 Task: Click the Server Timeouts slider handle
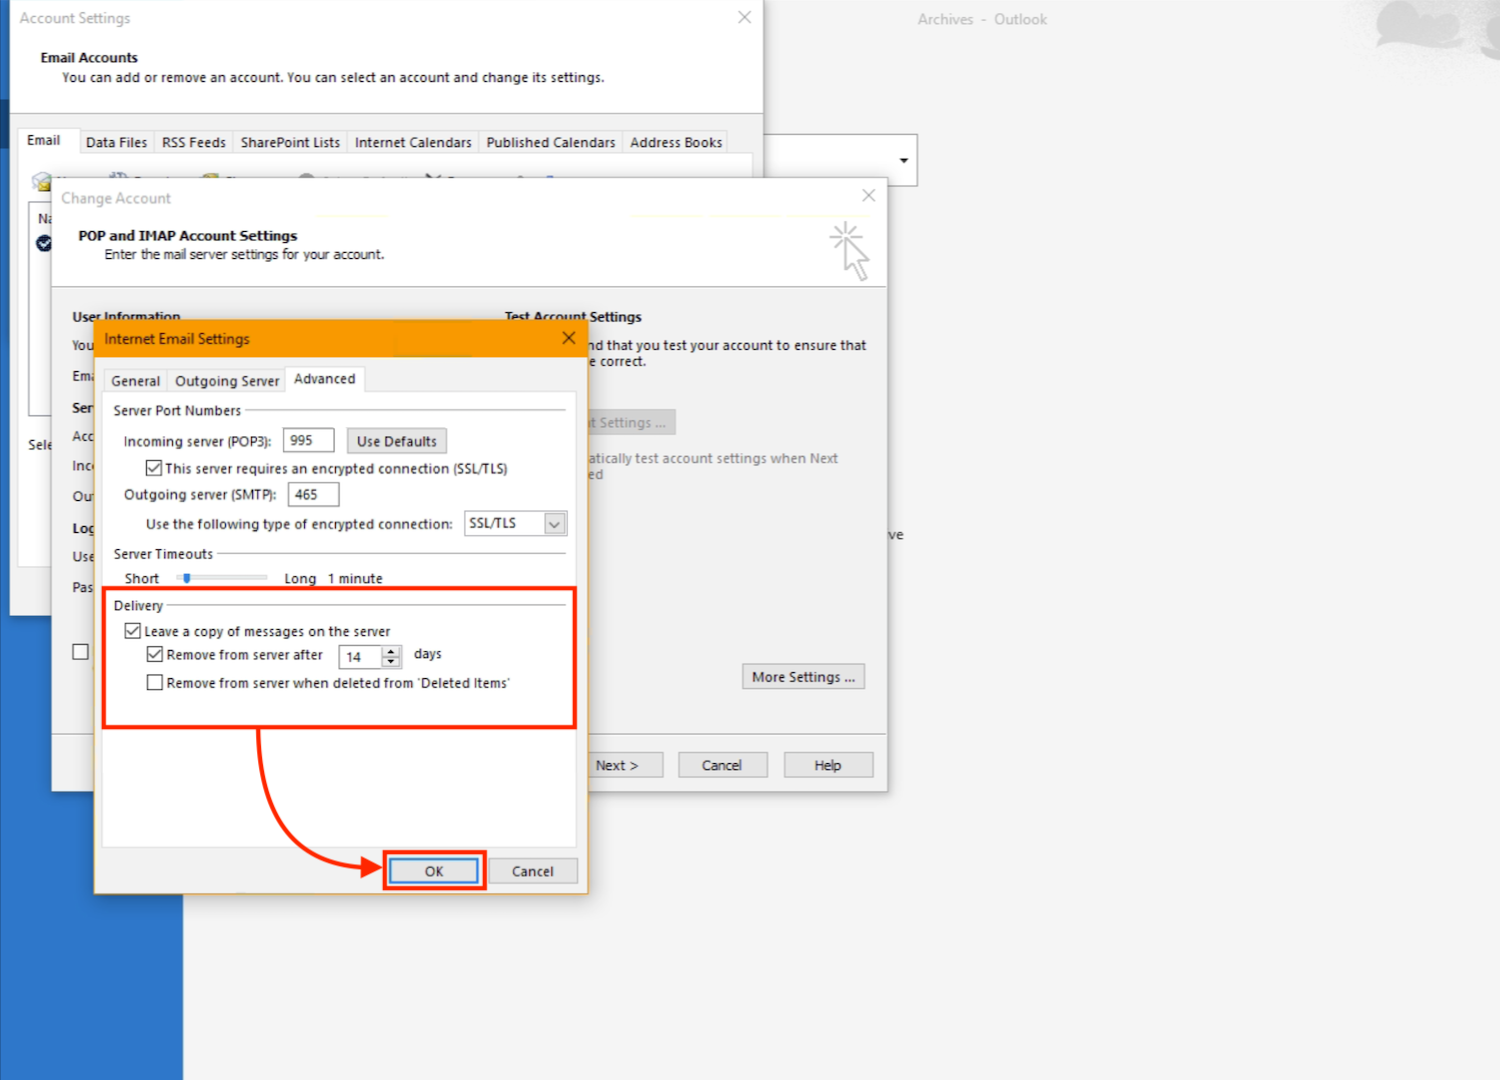tap(187, 578)
